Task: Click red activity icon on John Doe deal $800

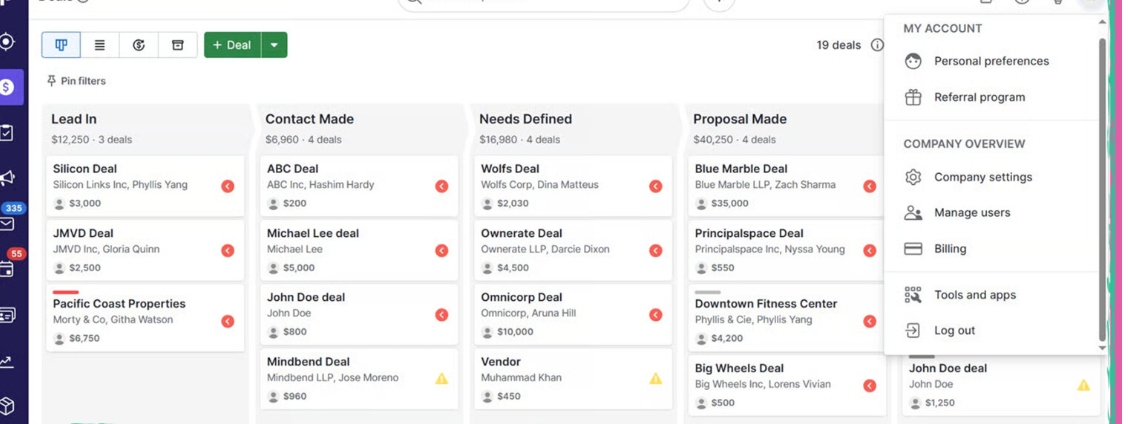Action: (x=442, y=315)
